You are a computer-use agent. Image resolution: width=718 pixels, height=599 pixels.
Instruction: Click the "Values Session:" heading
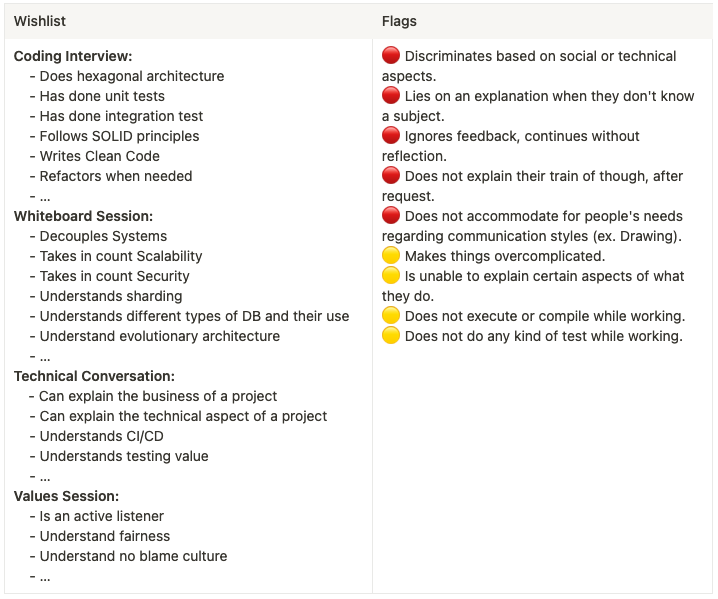(x=66, y=496)
